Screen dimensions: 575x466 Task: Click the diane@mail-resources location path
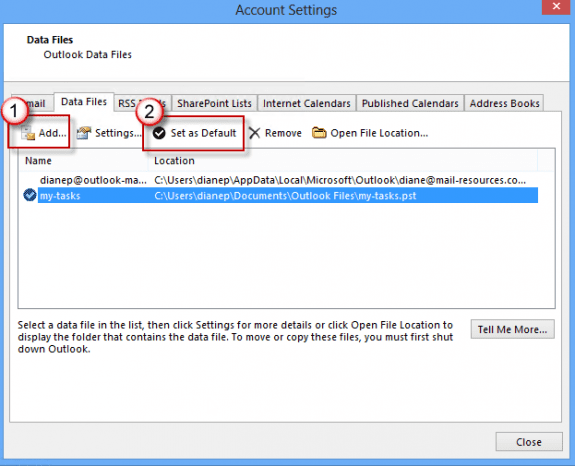(x=340, y=180)
